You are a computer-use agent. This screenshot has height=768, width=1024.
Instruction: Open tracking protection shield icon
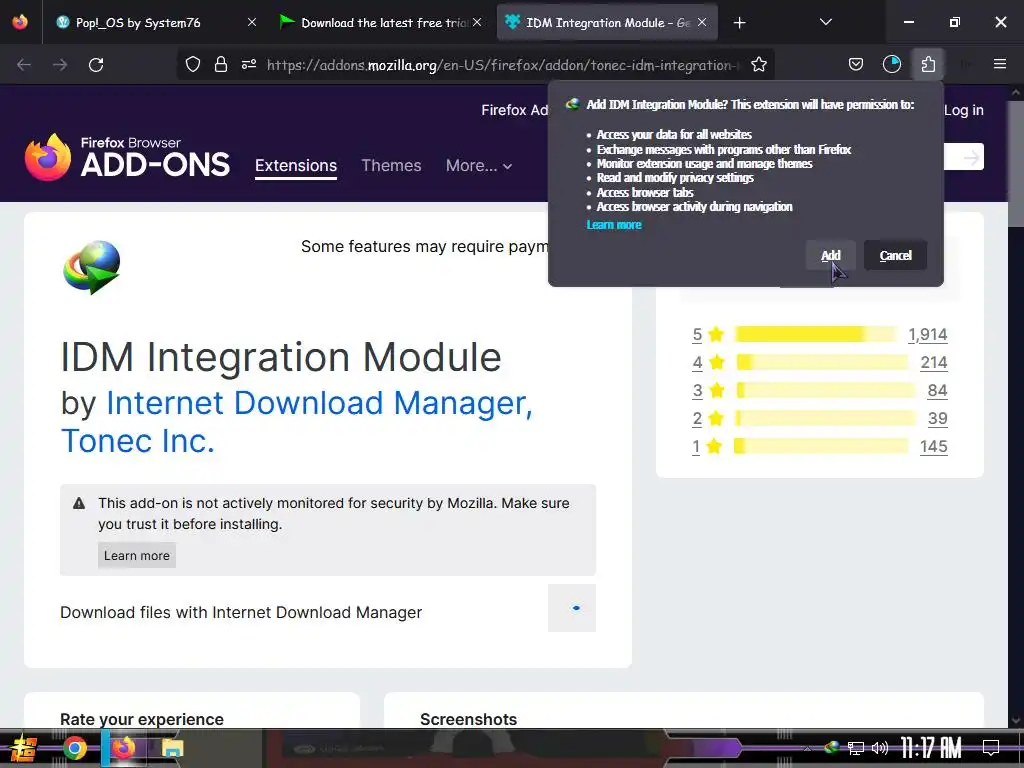coord(193,65)
